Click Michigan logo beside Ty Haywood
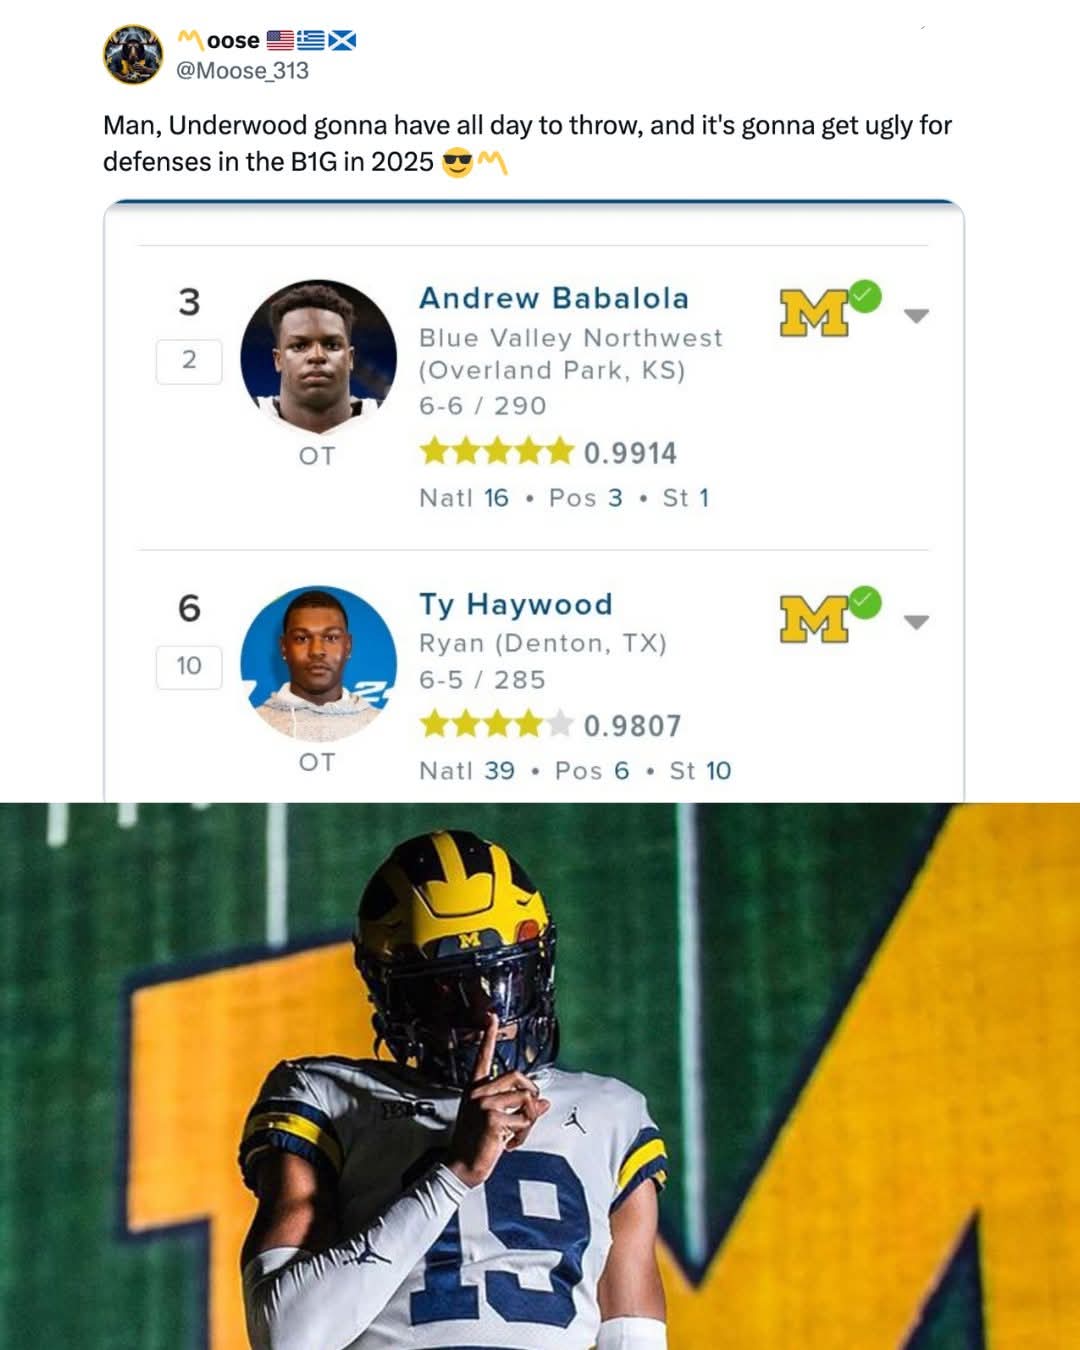The height and width of the screenshot is (1350, 1080). (813, 620)
